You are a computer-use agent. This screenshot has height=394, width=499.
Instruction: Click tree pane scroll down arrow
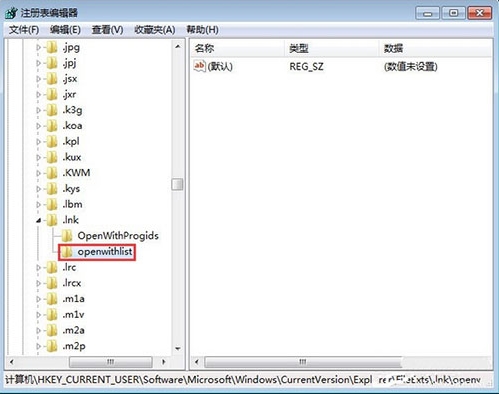coord(178,349)
